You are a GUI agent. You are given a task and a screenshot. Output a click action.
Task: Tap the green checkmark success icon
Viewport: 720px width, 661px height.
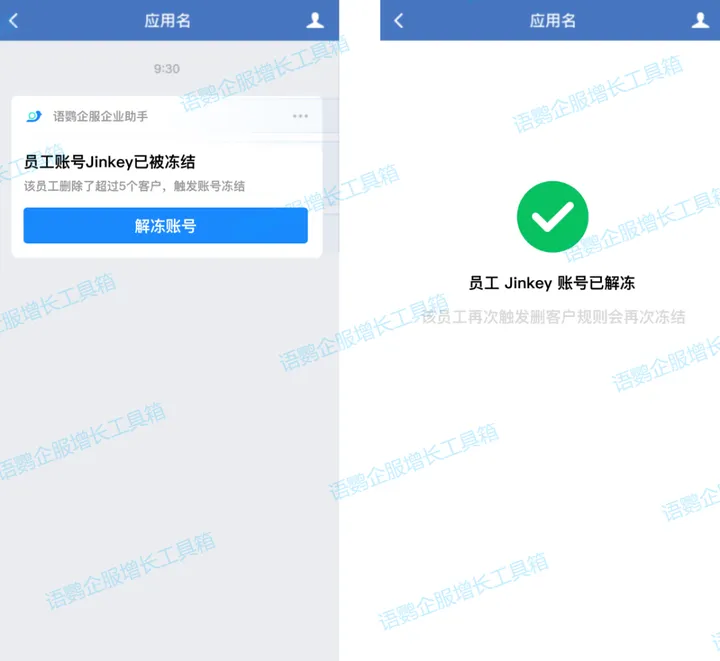pyautogui.click(x=552, y=217)
